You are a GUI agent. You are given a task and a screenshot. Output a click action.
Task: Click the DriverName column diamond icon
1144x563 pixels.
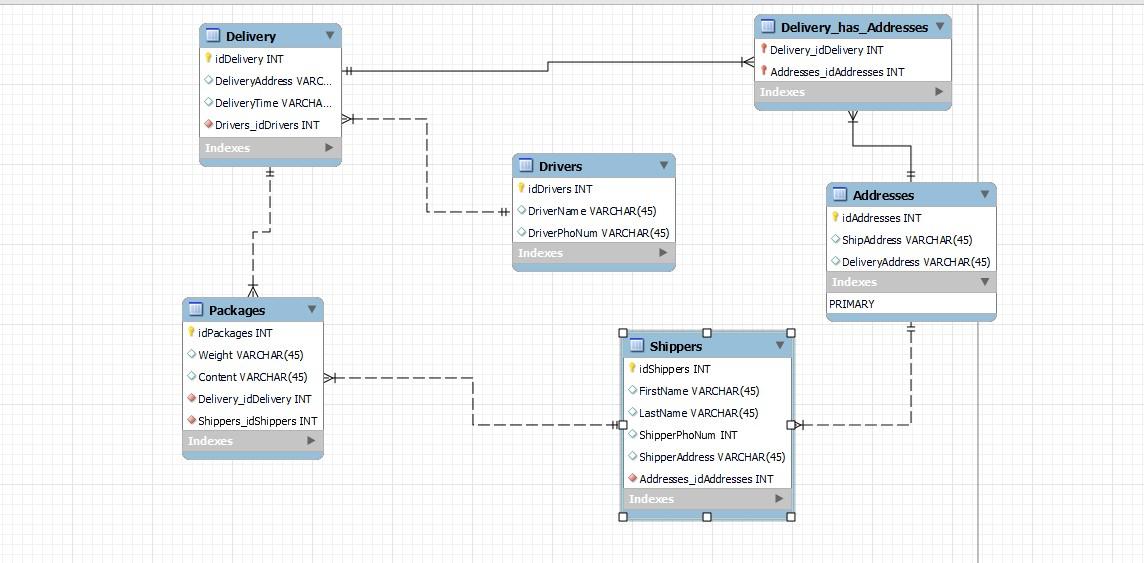(x=522, y=211)
